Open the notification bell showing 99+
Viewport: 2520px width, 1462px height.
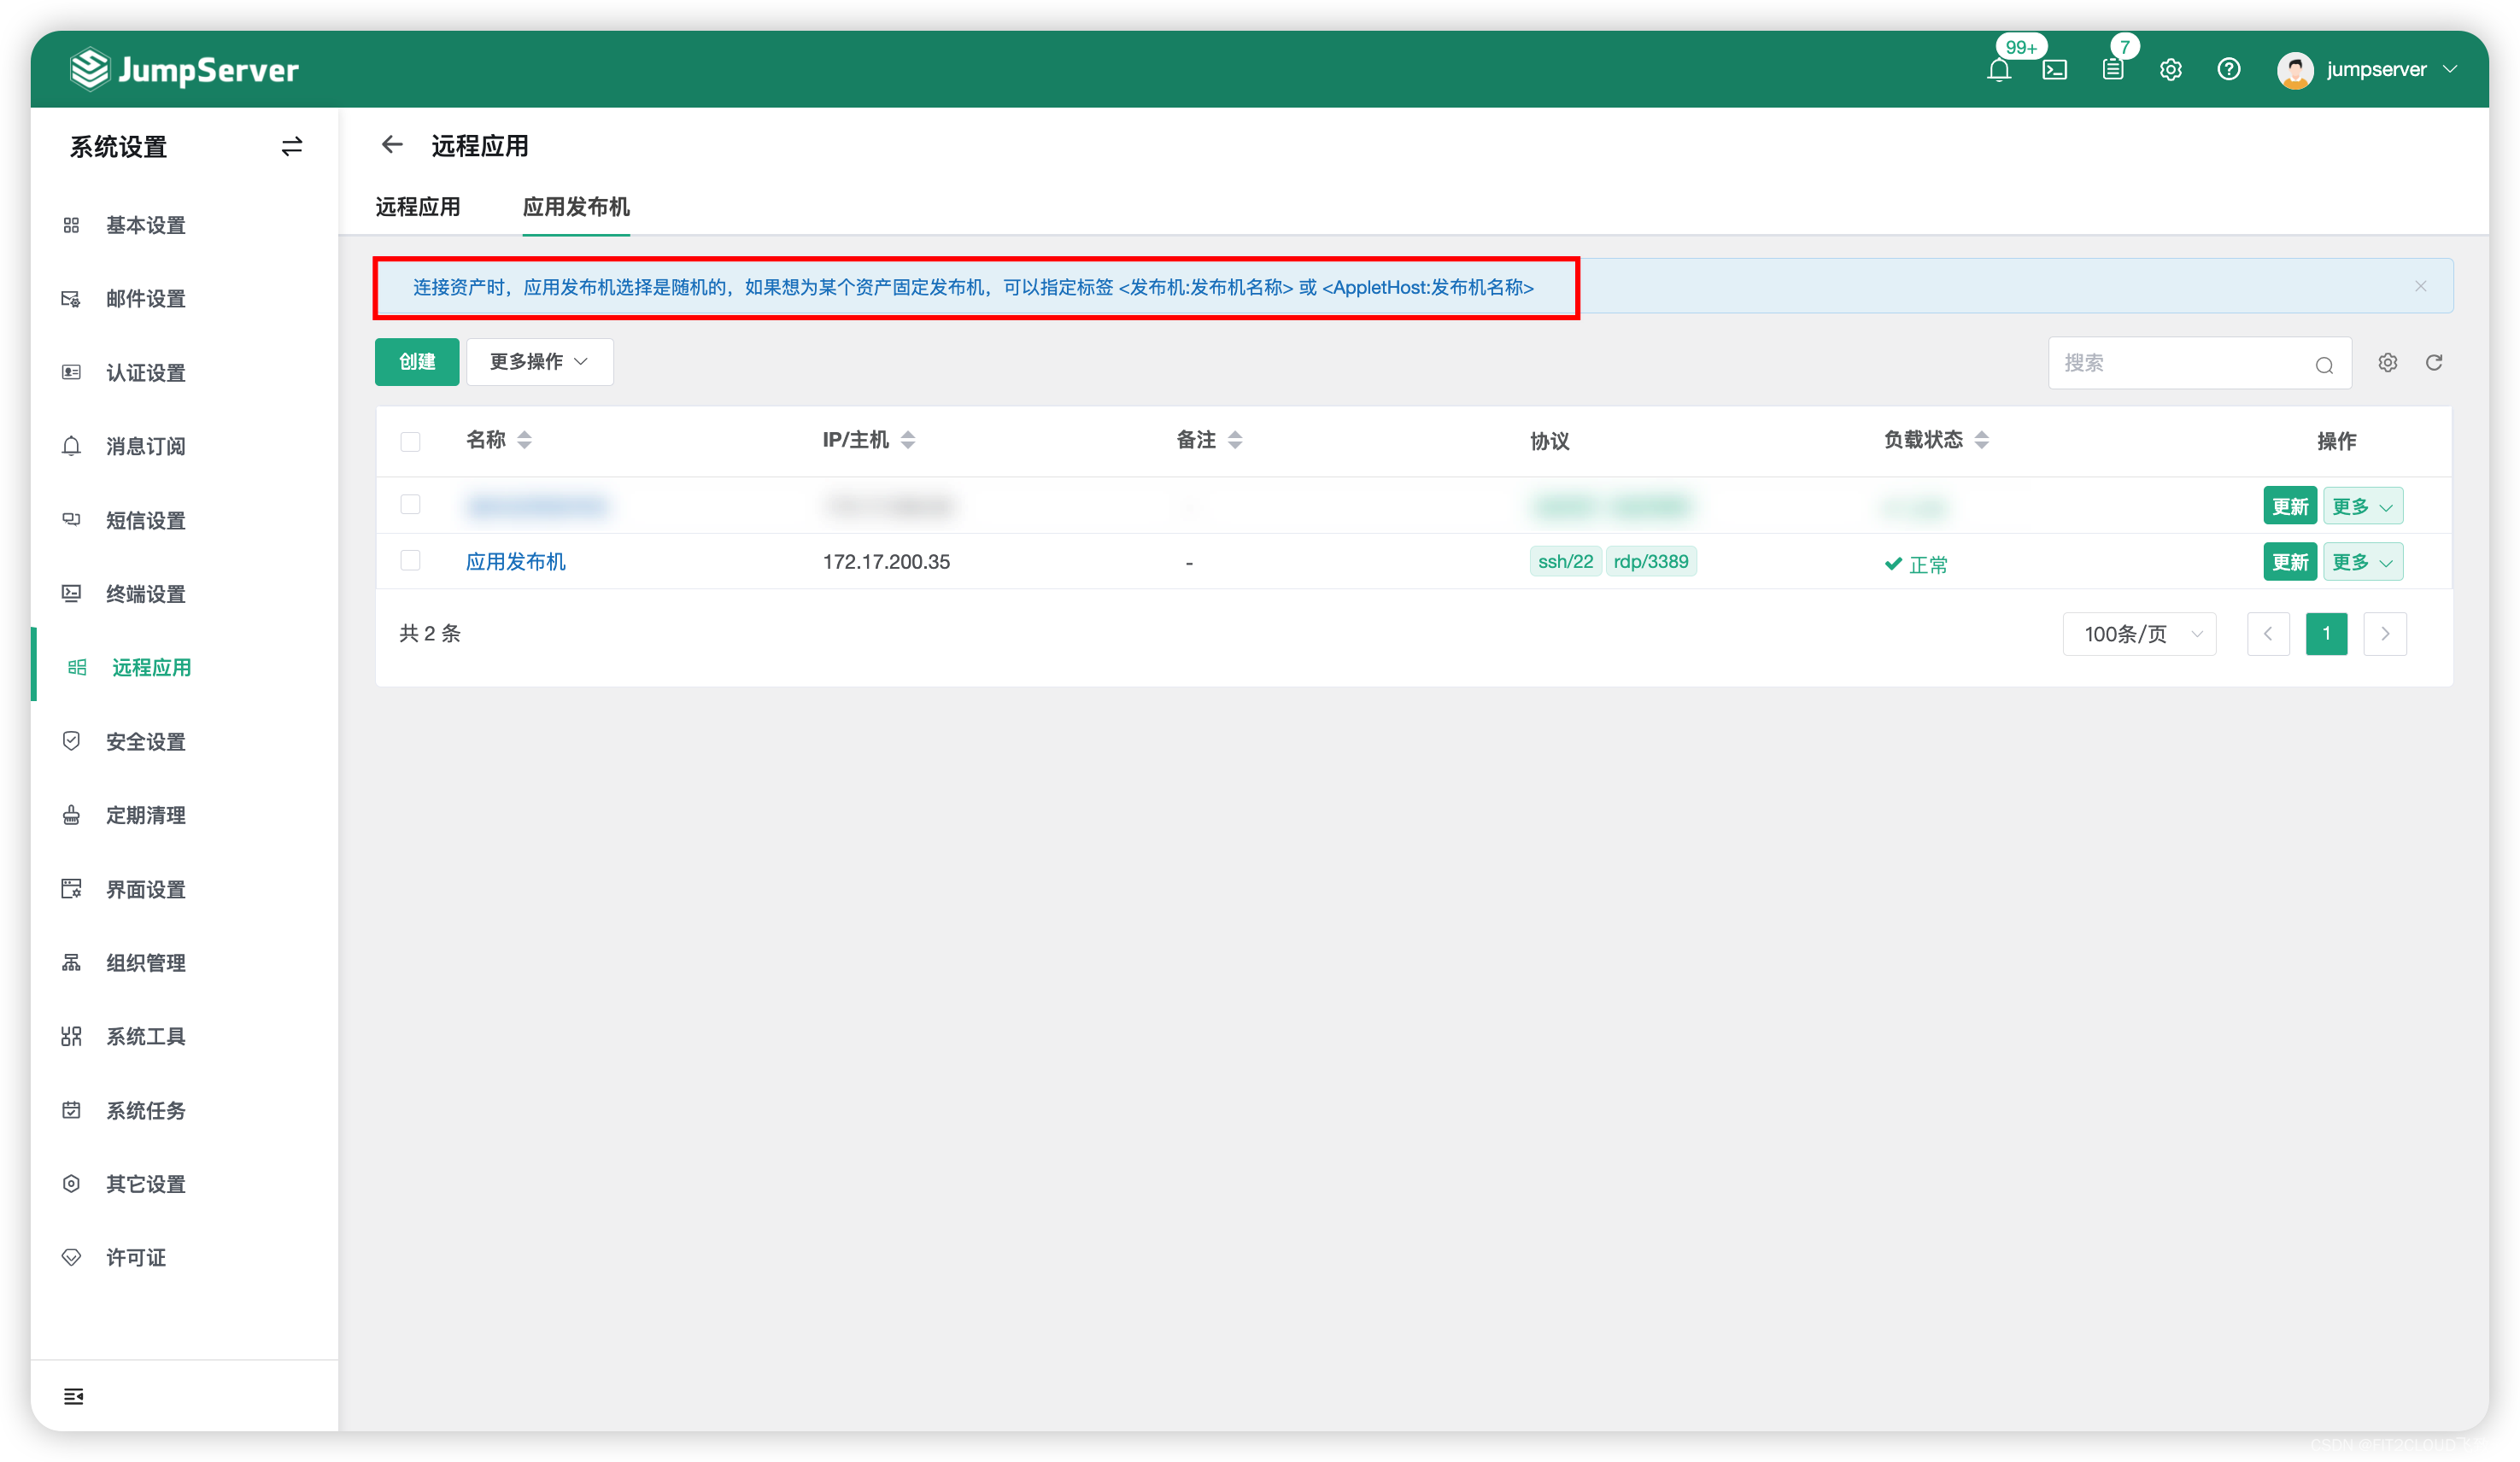[x=1999, y=69]
